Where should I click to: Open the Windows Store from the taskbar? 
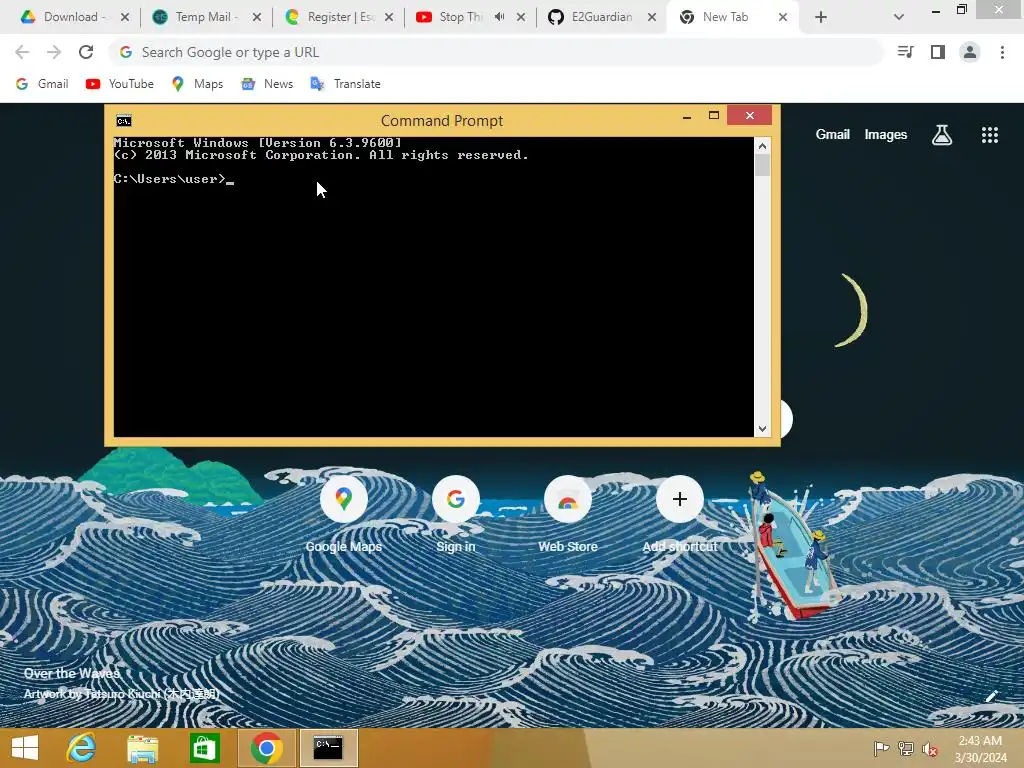pos(204,748)
